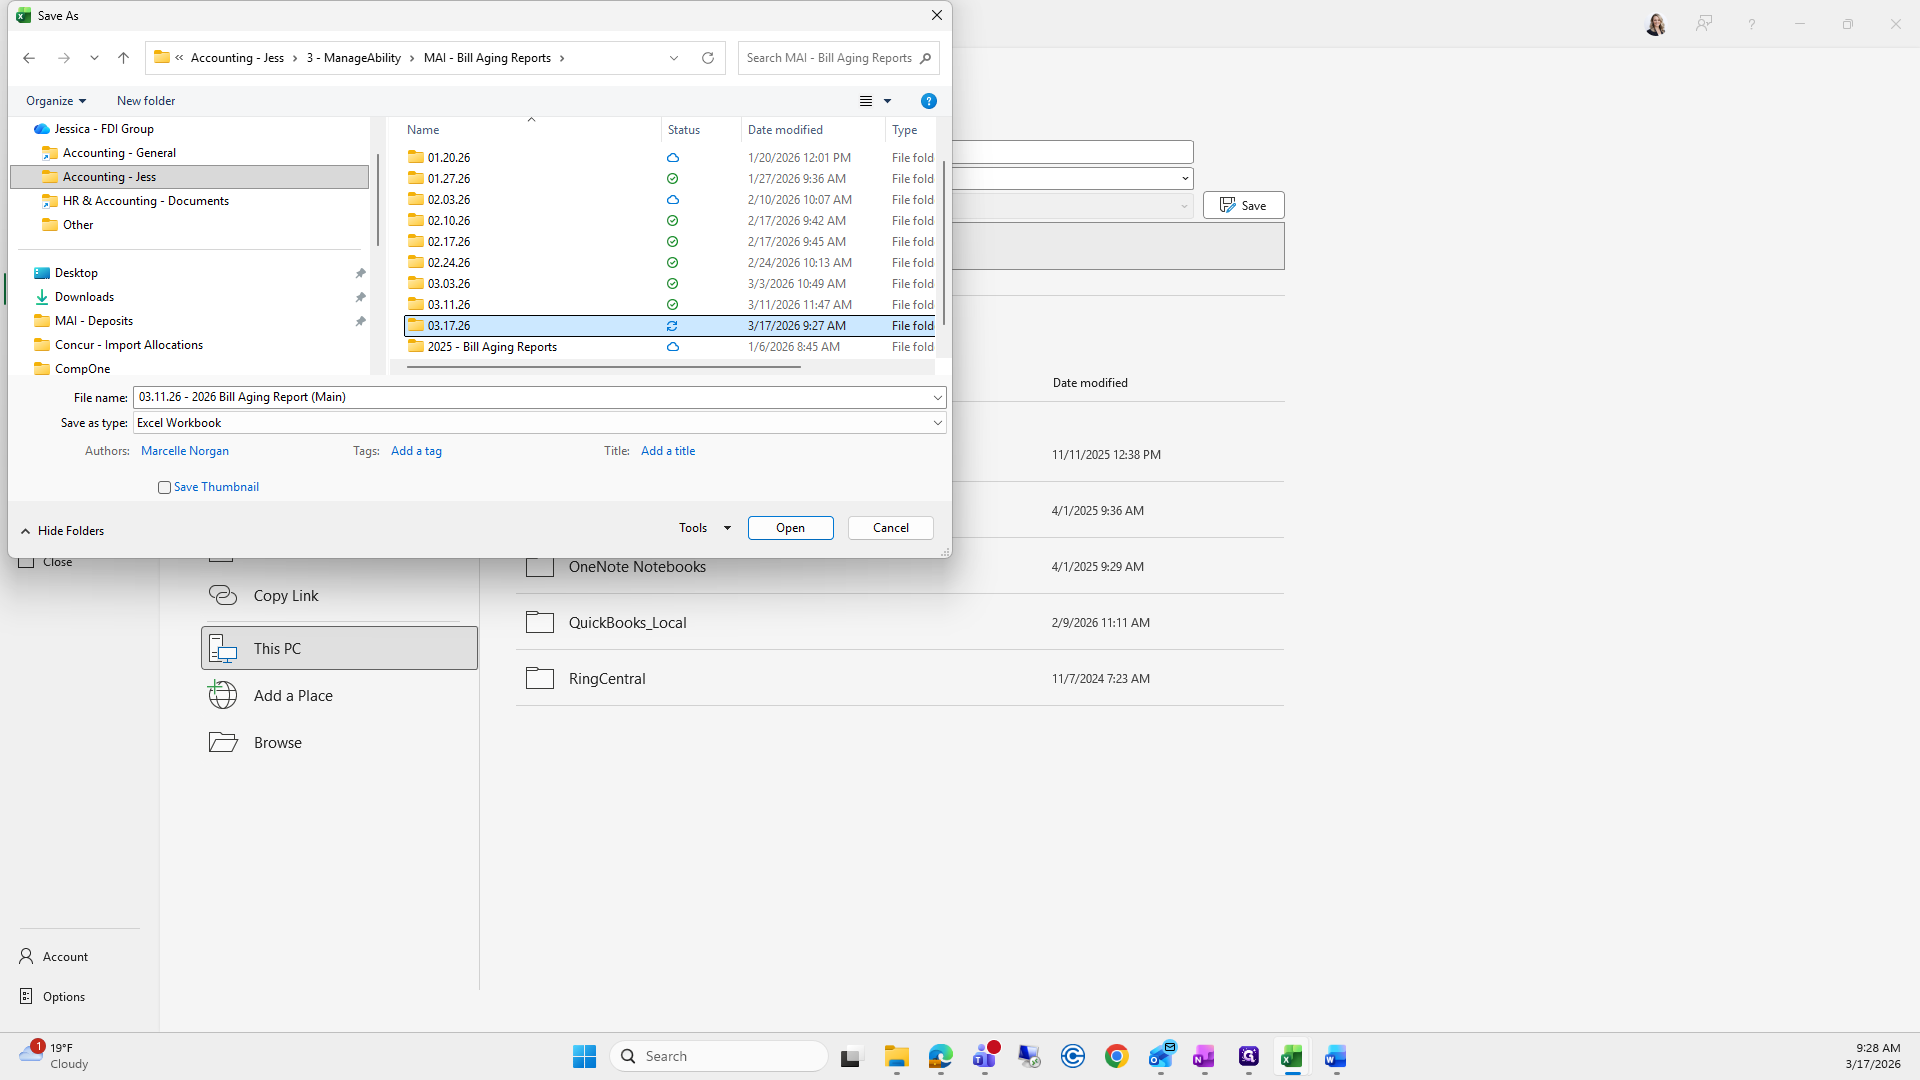Click the blue Help question mark icon
The height and width of the screenshot is (1080, 1920).
928,101
